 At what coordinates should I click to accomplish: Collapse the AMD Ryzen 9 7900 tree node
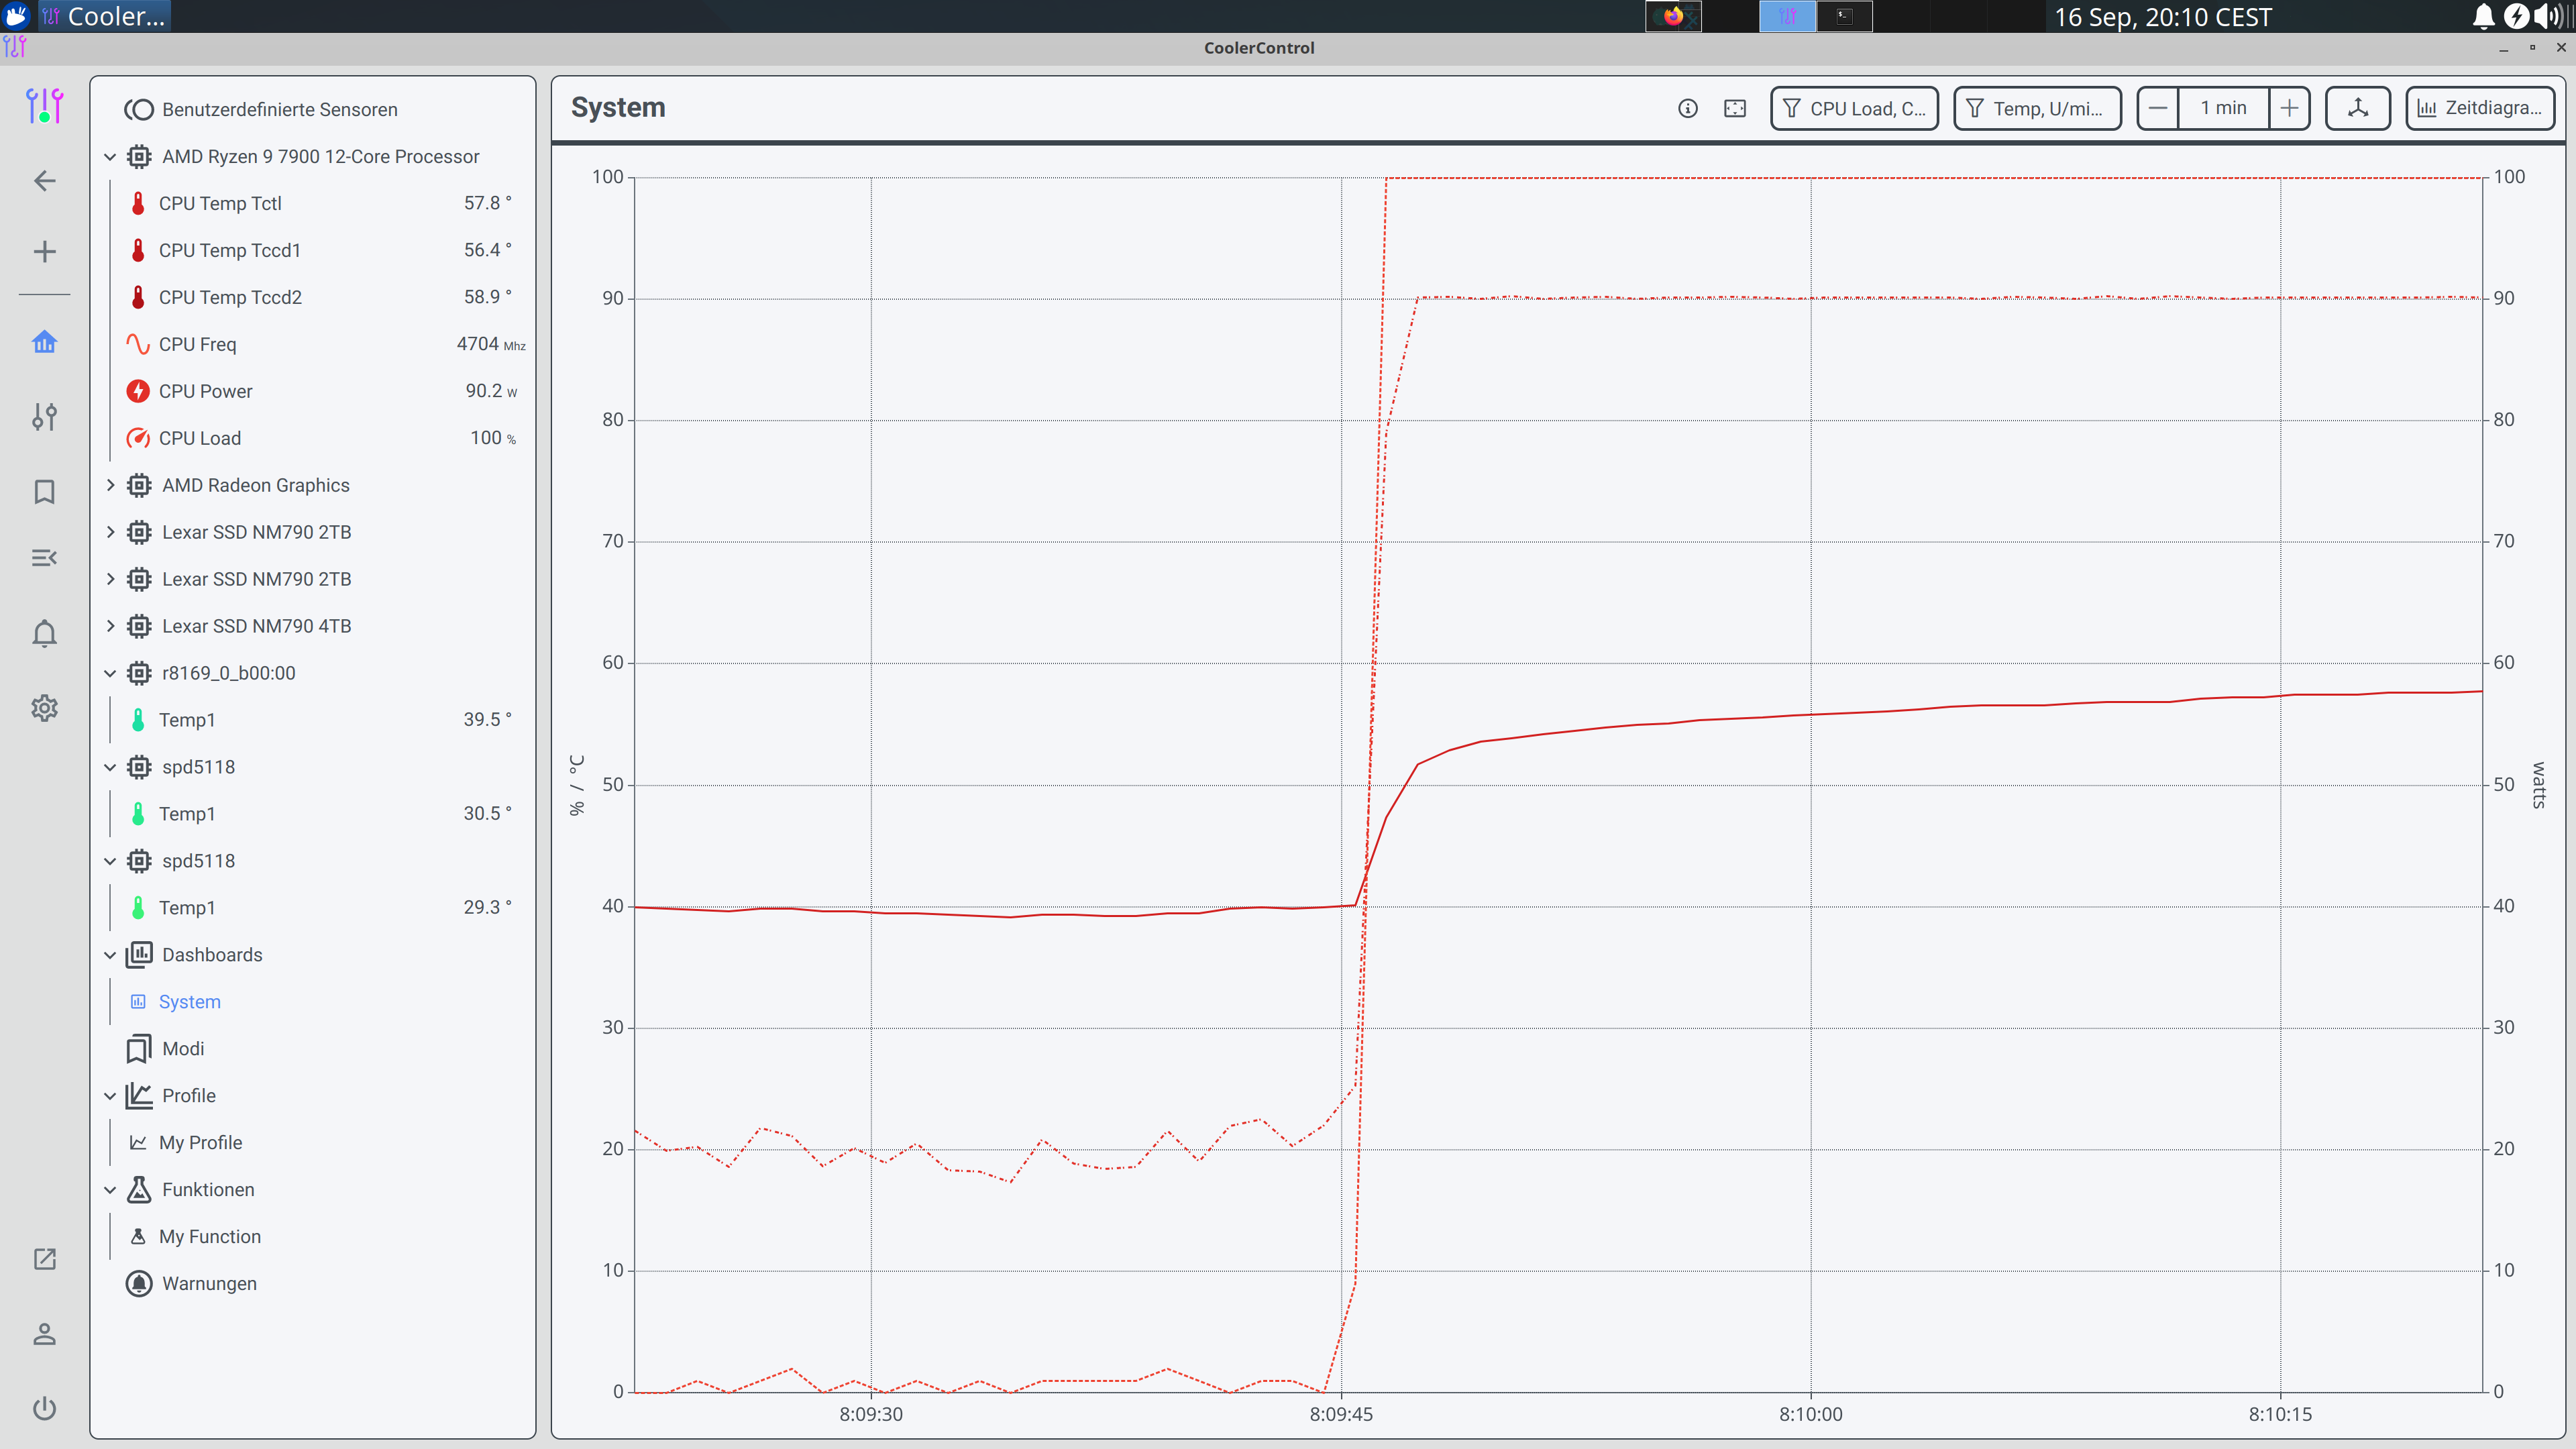(110, 157)
